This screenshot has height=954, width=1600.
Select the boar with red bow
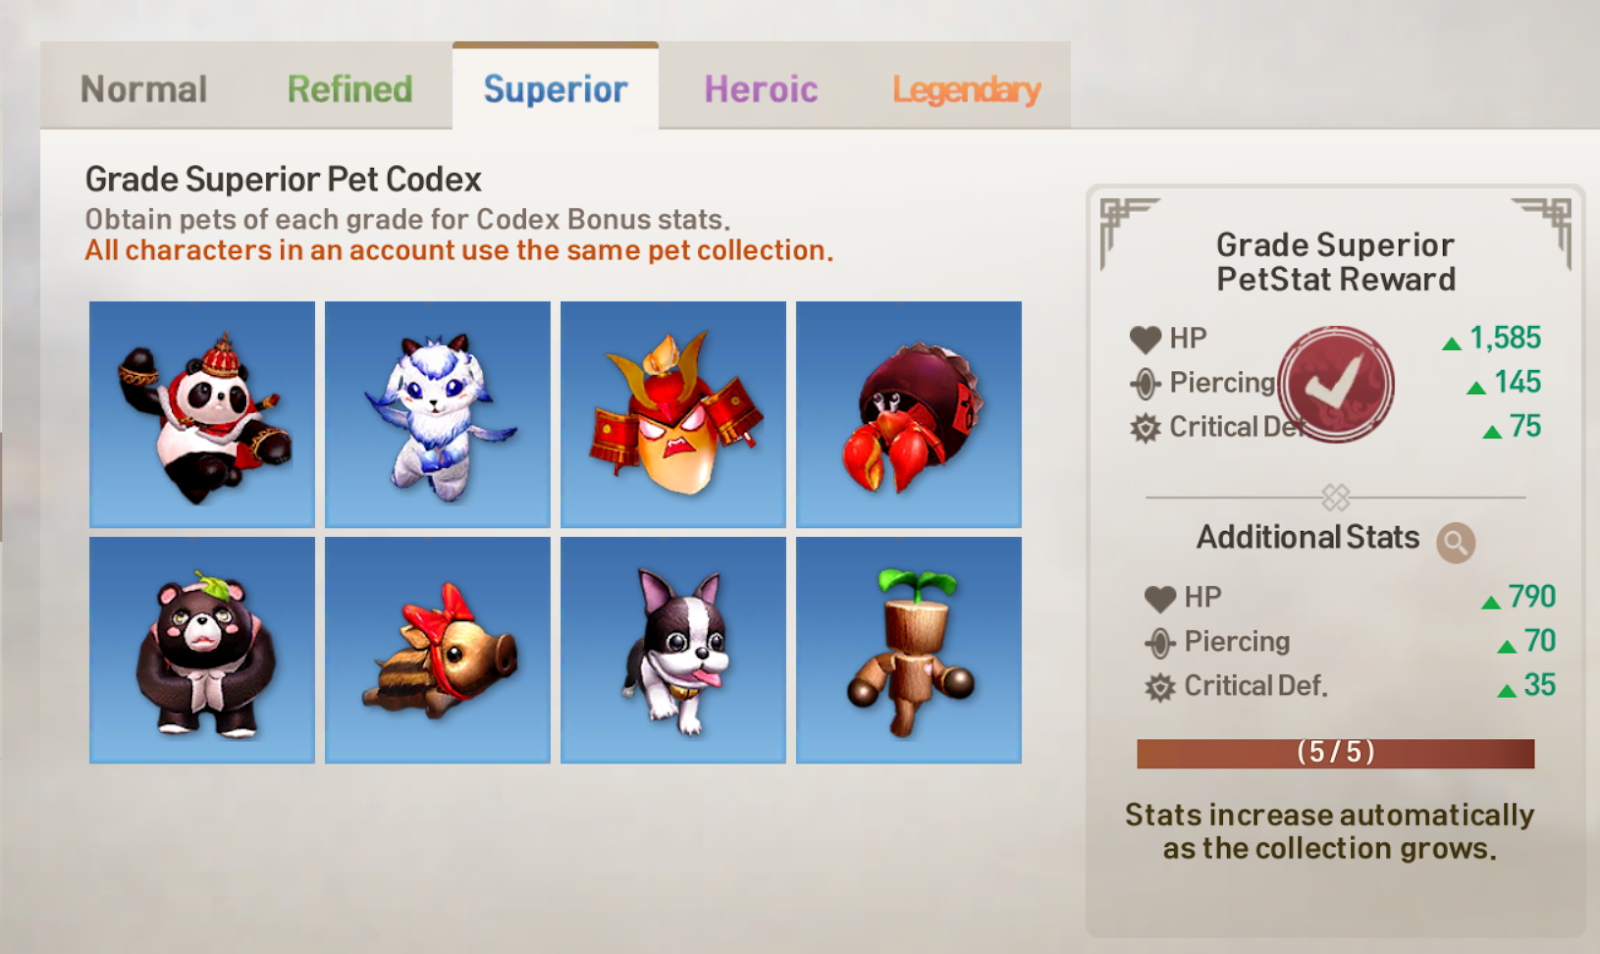tap(438, 650)
